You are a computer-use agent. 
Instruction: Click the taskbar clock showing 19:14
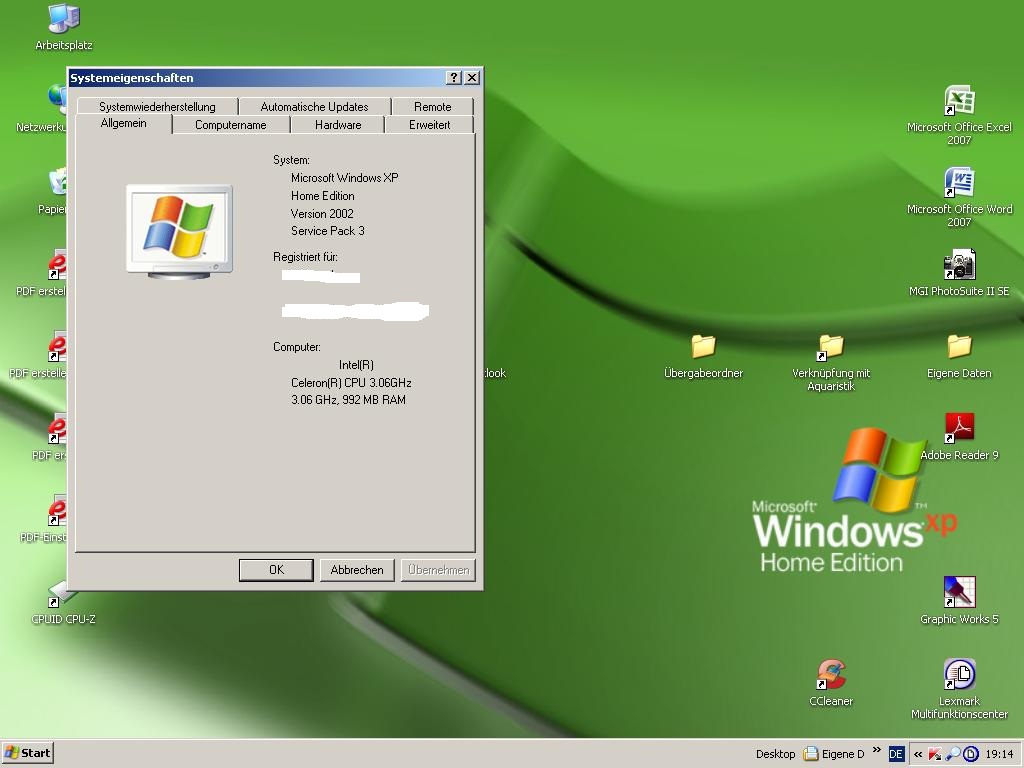point(999,754)
